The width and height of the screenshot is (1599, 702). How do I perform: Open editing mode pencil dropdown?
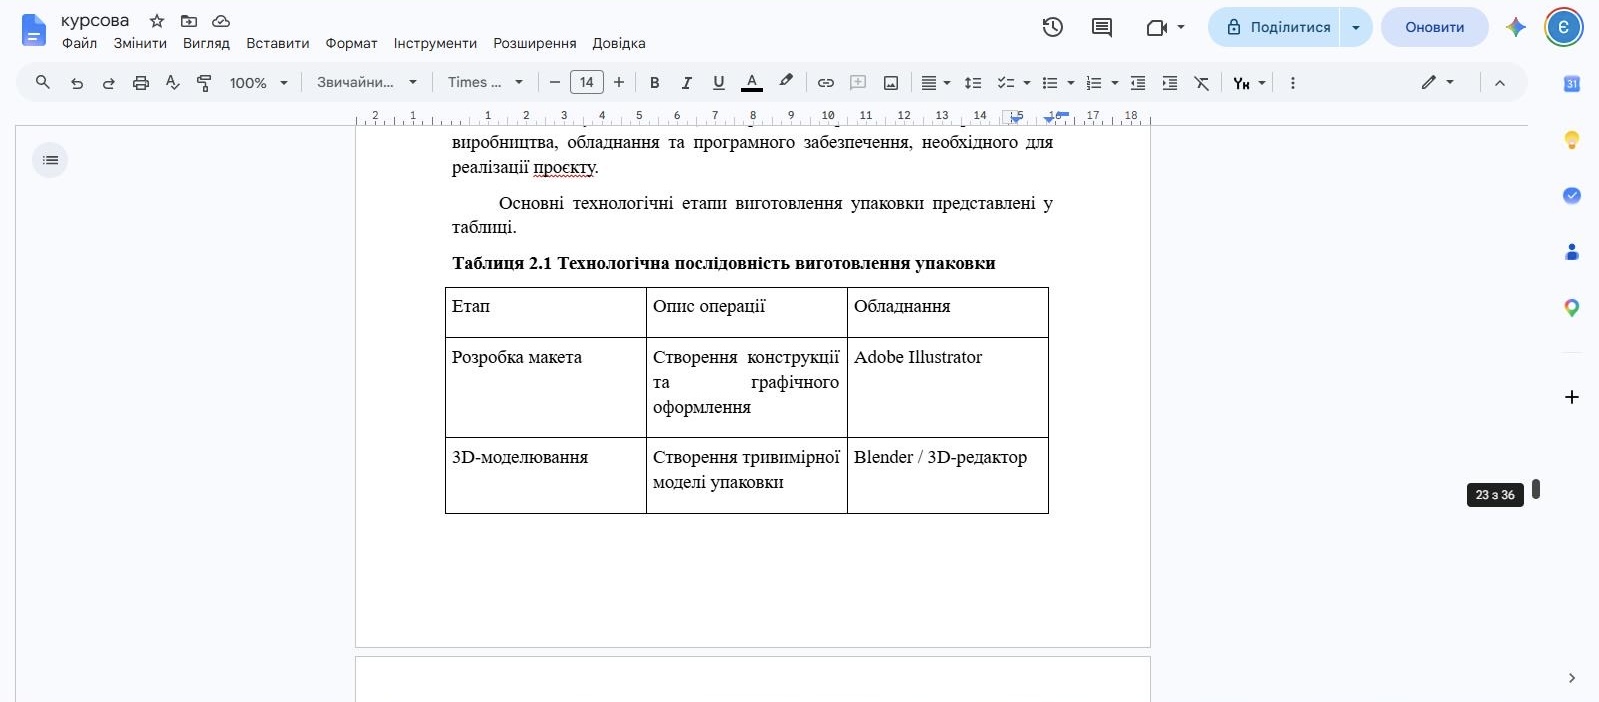click(x=1438, y=83)
